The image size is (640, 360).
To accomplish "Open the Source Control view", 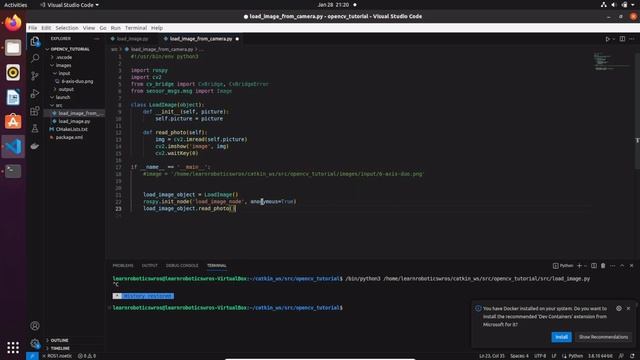I will pyautogui.click(x=35, y=76).
